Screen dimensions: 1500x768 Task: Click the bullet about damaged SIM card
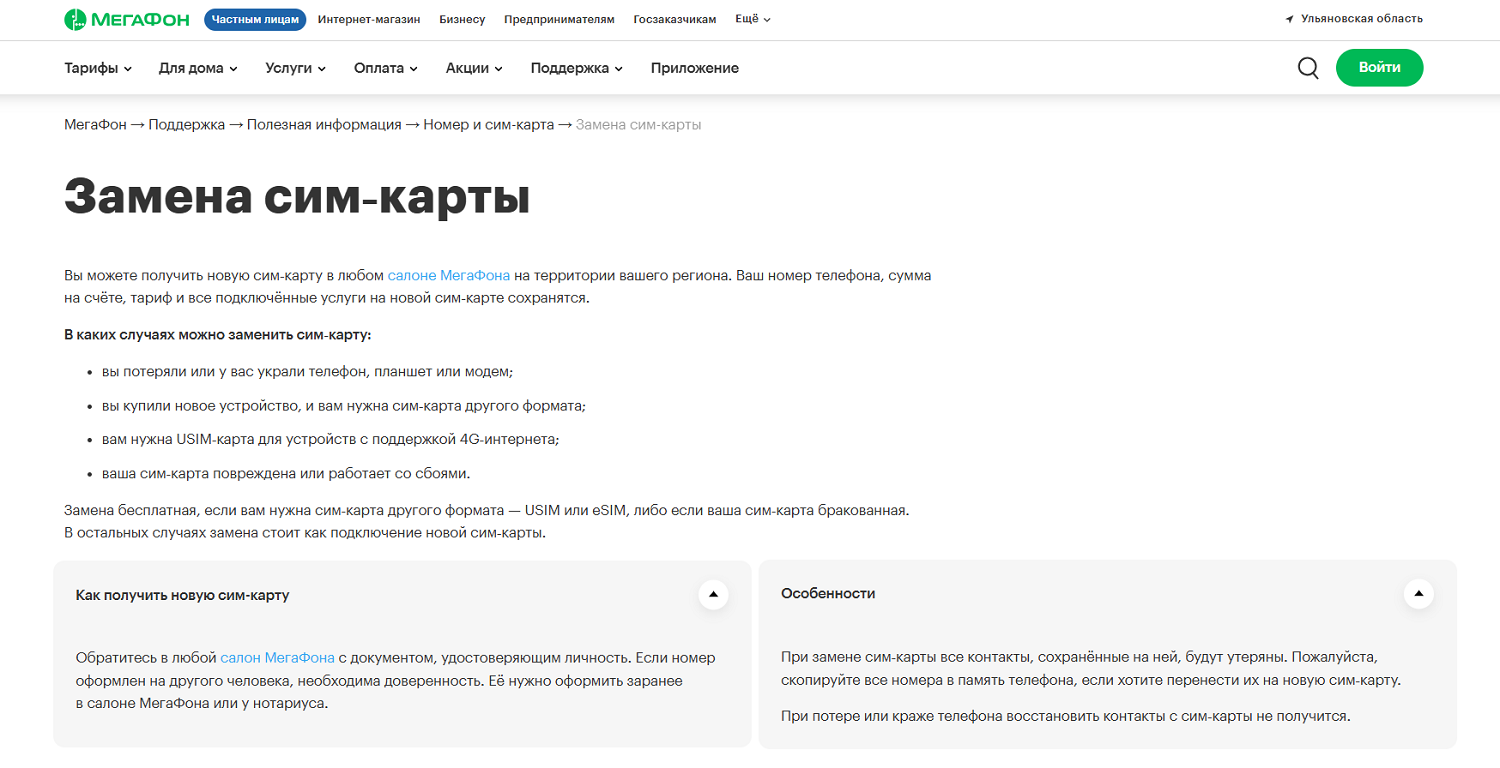(286, 473)
